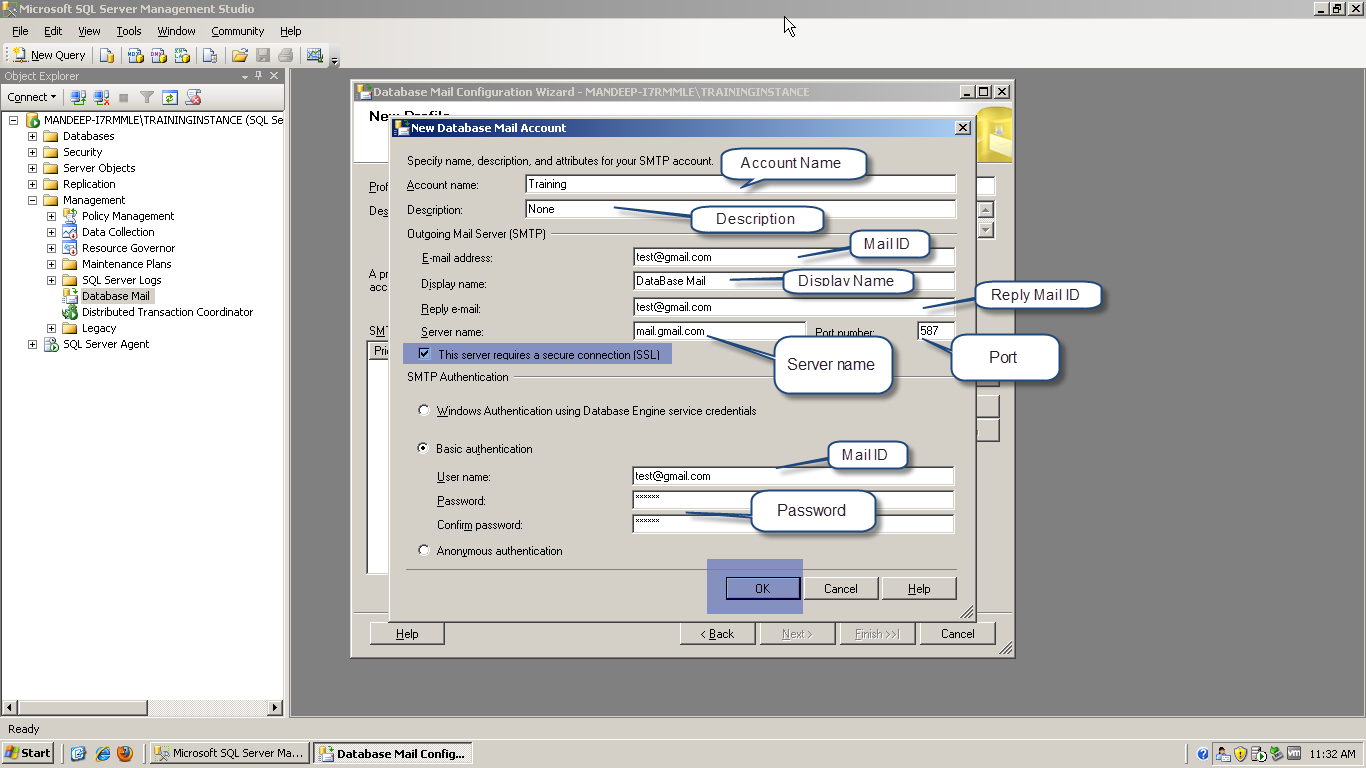Select Basic authentication radio option
1366x768 pixels.
[x=424, y=448]
